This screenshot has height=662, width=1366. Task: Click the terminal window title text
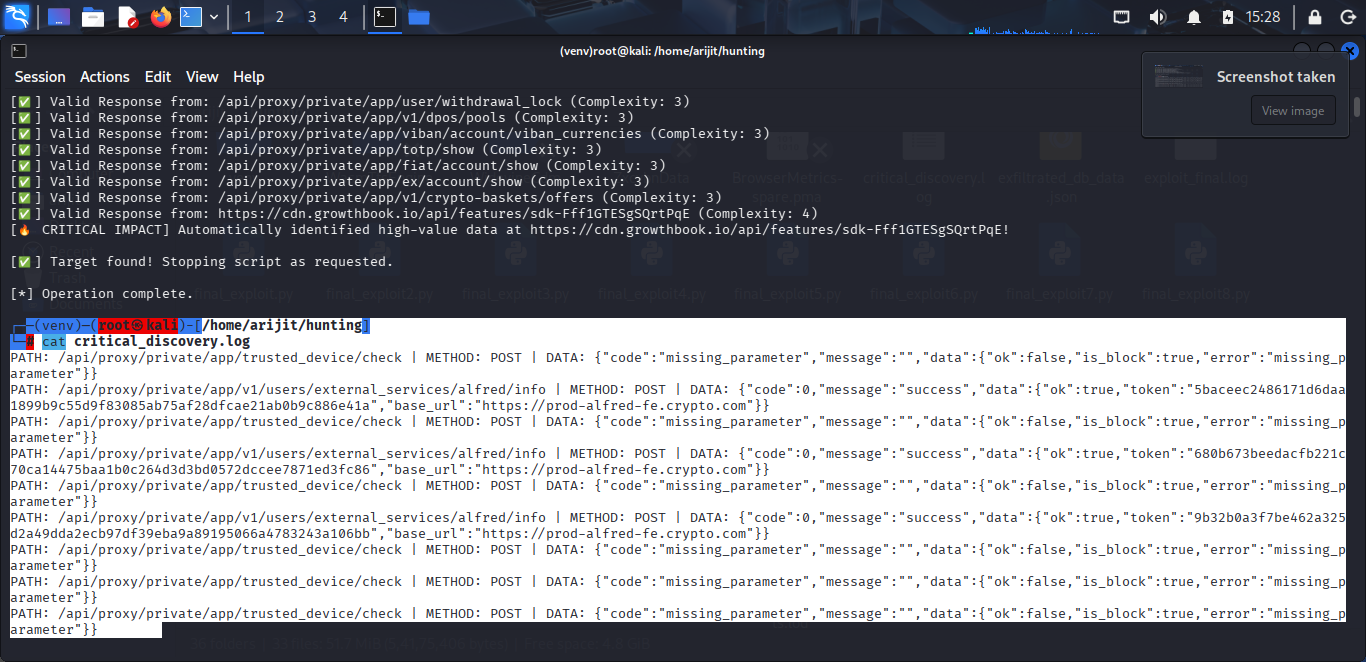pyautogui.click(x=663, y=51)
